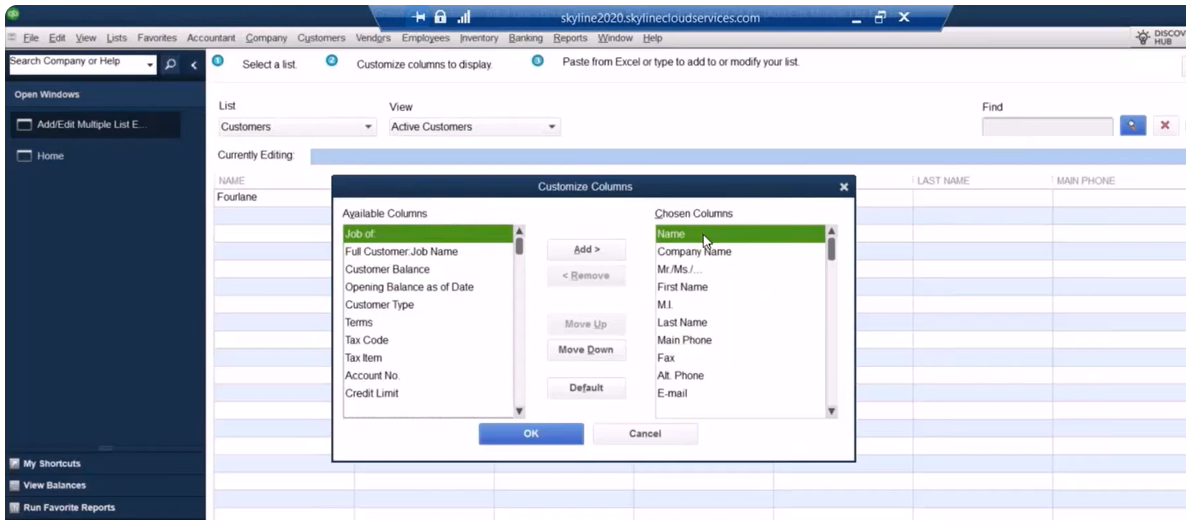Click the pin icon on the remote connection bar

coord(420,18)
